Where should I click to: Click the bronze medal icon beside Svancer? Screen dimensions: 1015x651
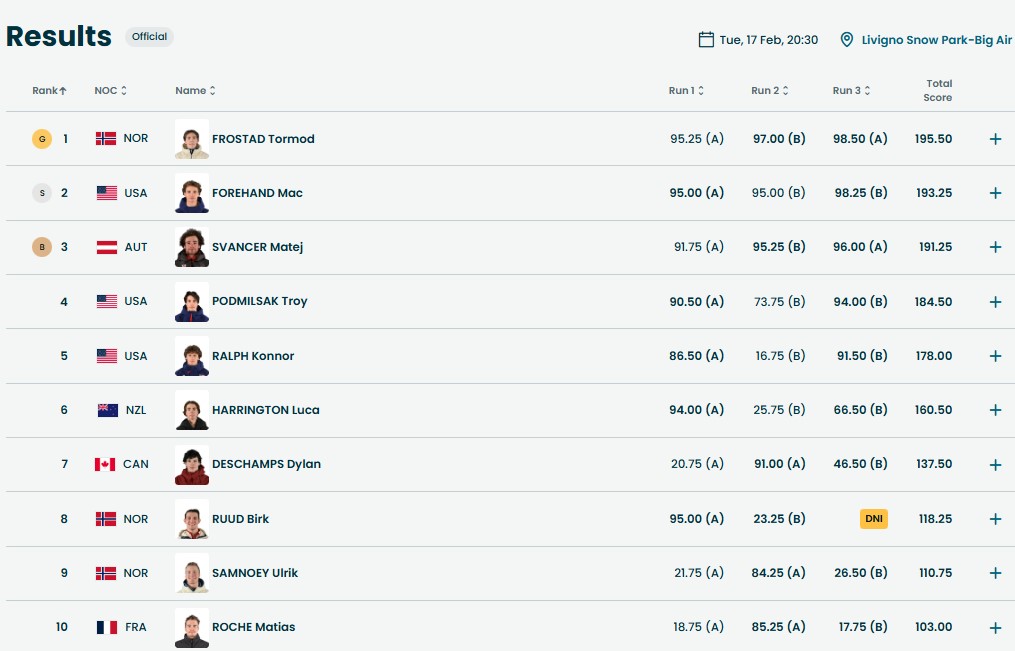[41, 247]
